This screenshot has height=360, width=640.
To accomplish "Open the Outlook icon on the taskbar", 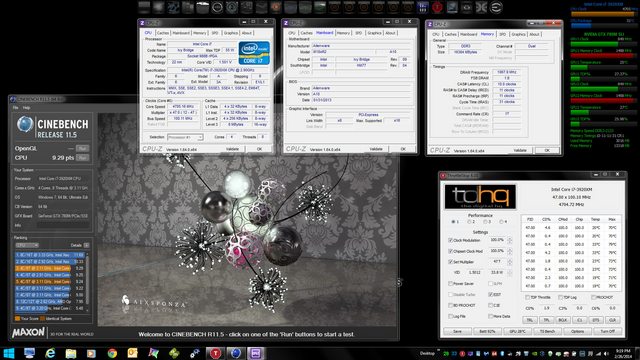I will pyautogui.click(x=133, y=353).
